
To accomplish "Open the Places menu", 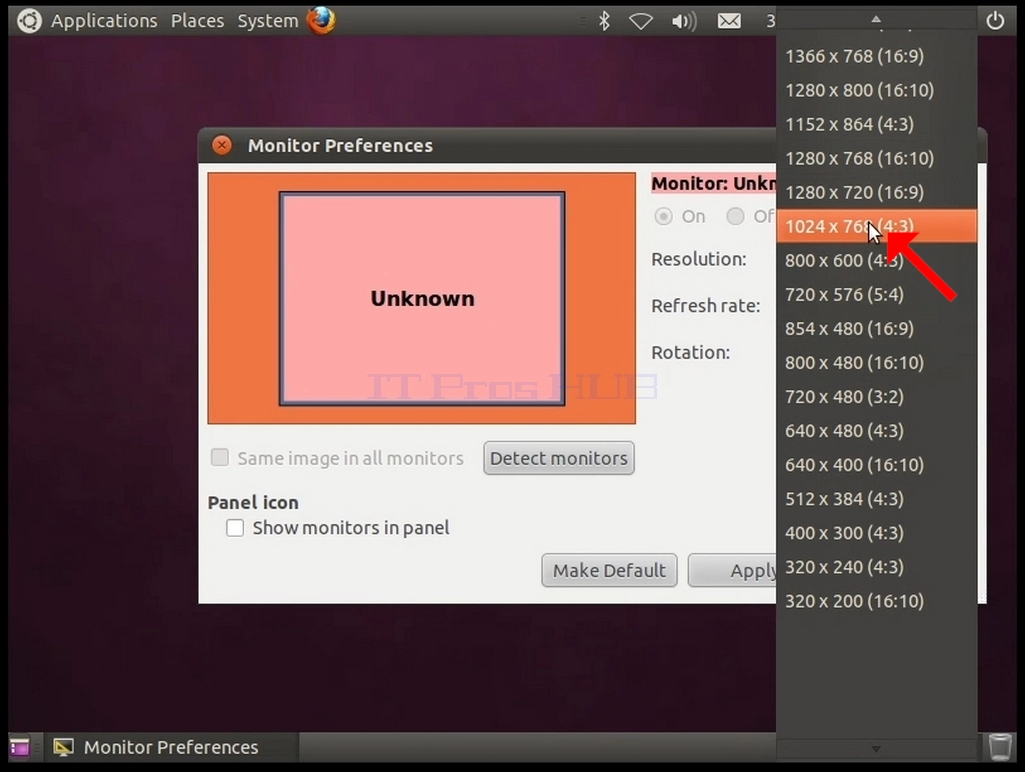I will [x=197, y=21].
